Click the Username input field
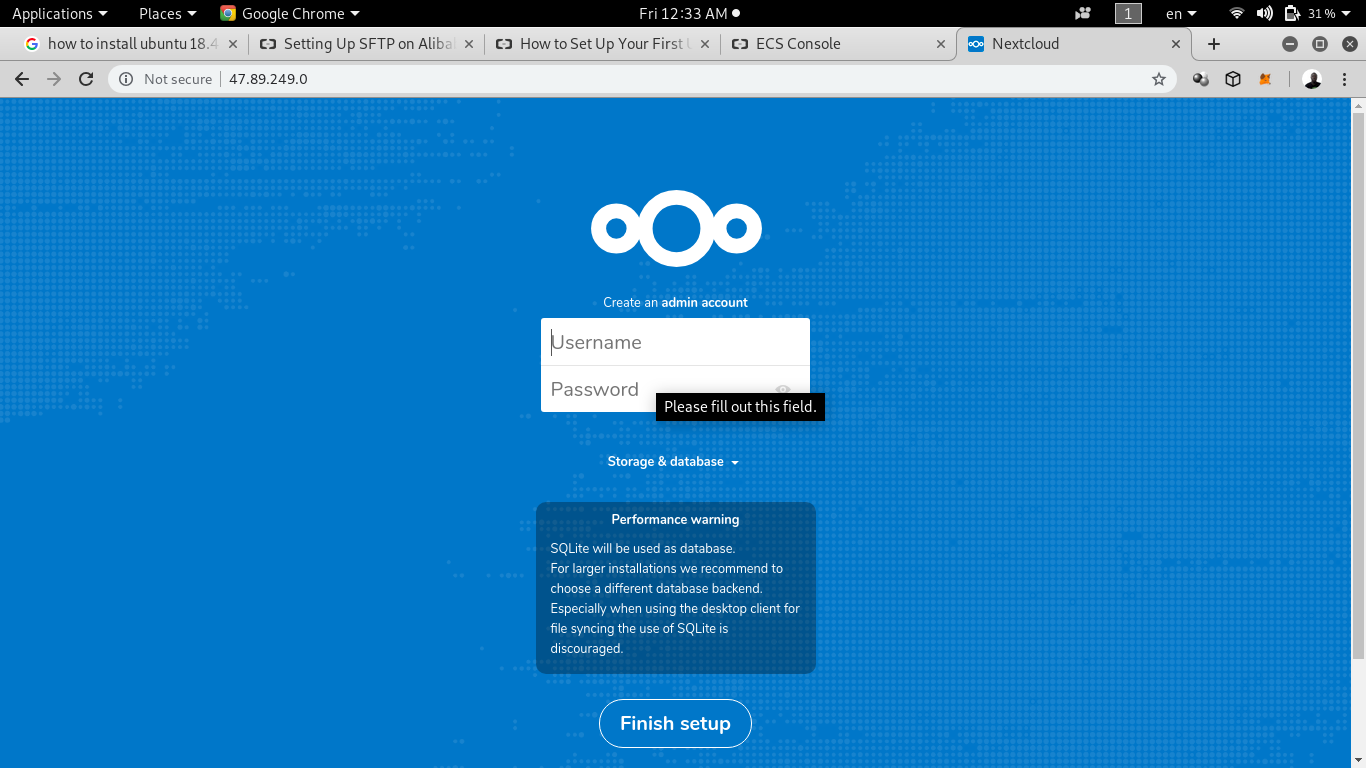 pyautogui.click(x=675, y=342)
